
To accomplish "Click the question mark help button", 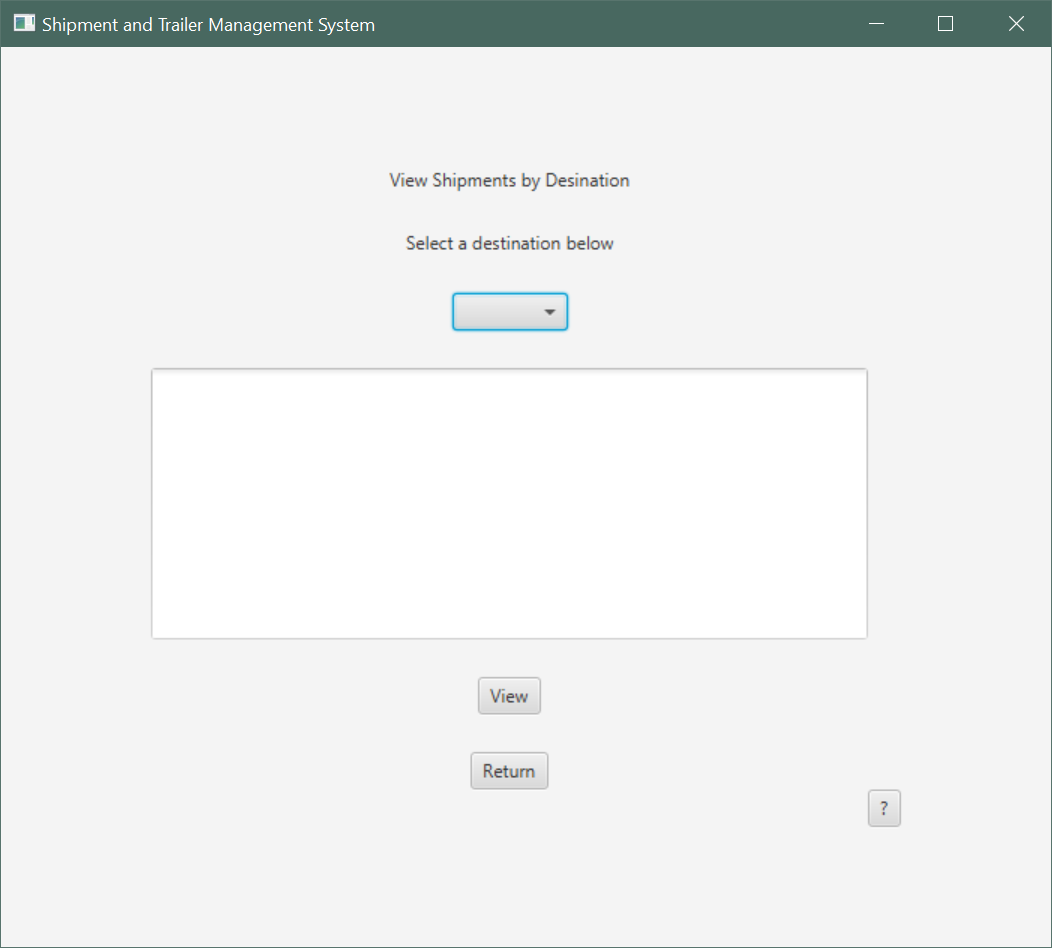I will [884, 809].
